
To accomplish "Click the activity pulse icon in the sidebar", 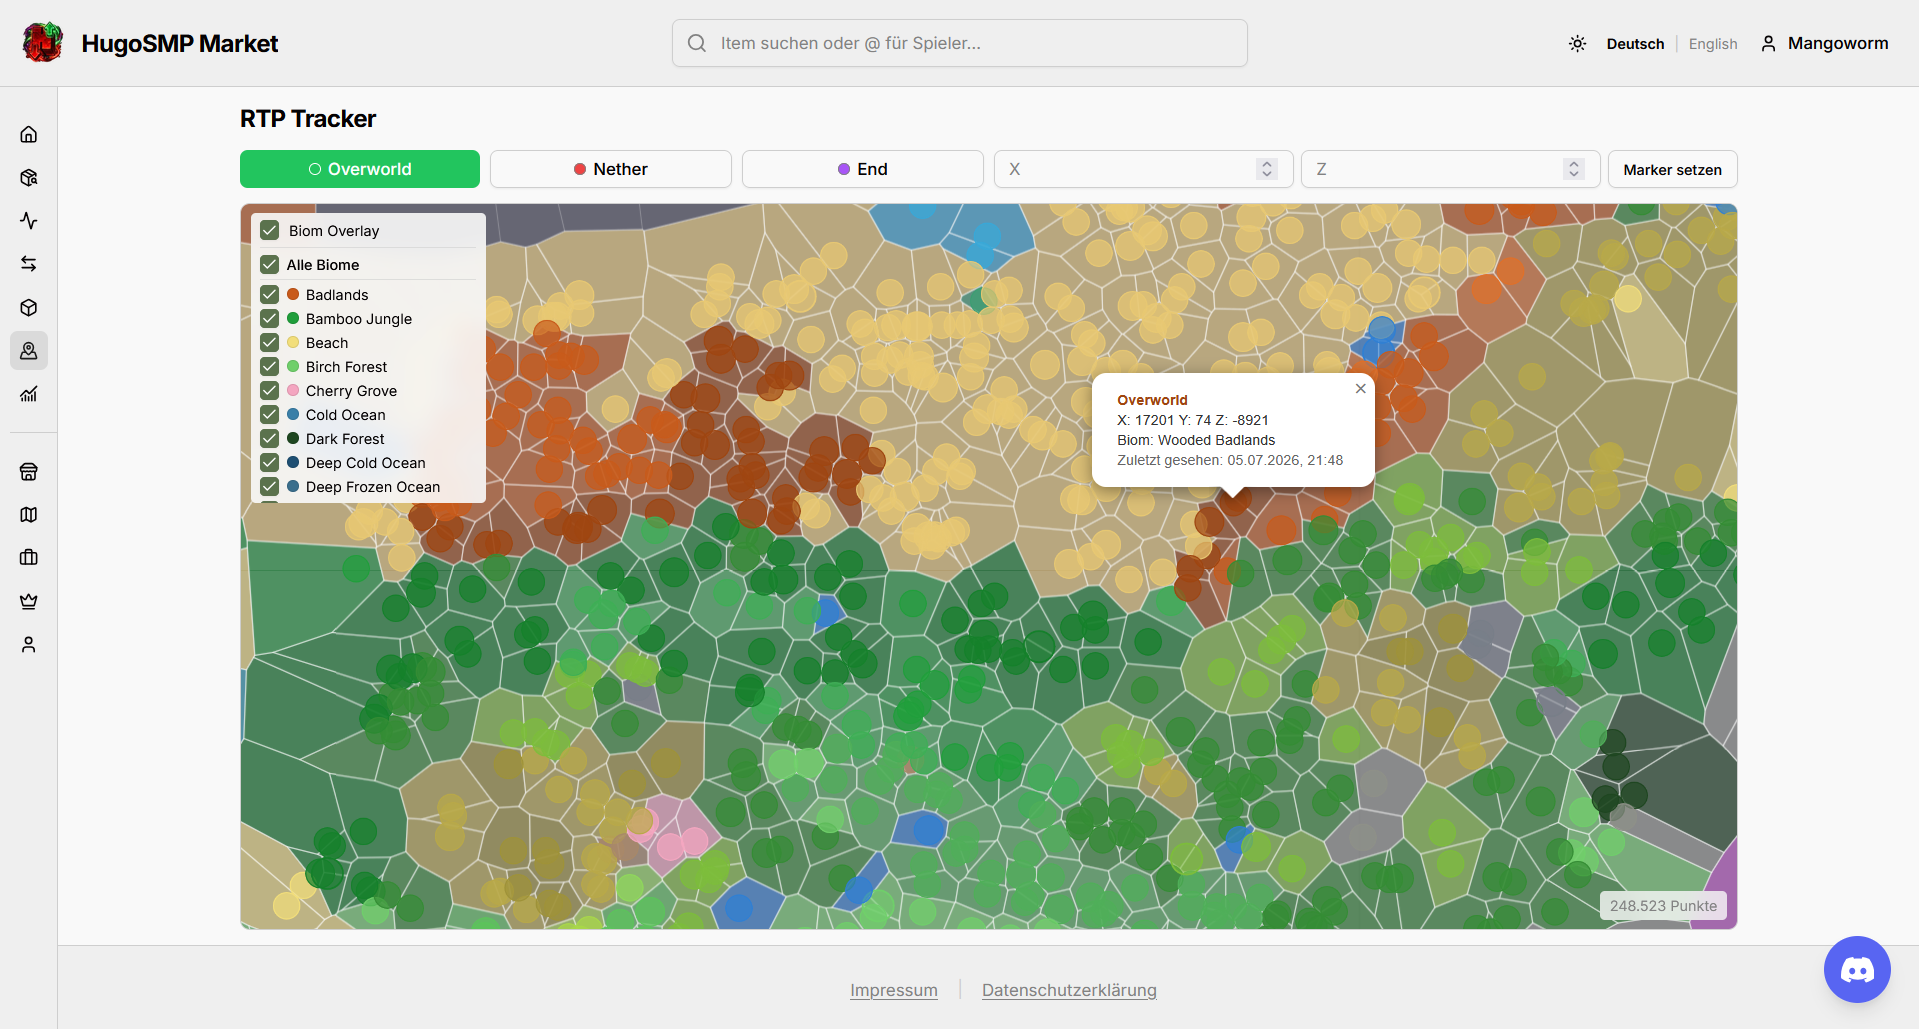I will point(29,221).
